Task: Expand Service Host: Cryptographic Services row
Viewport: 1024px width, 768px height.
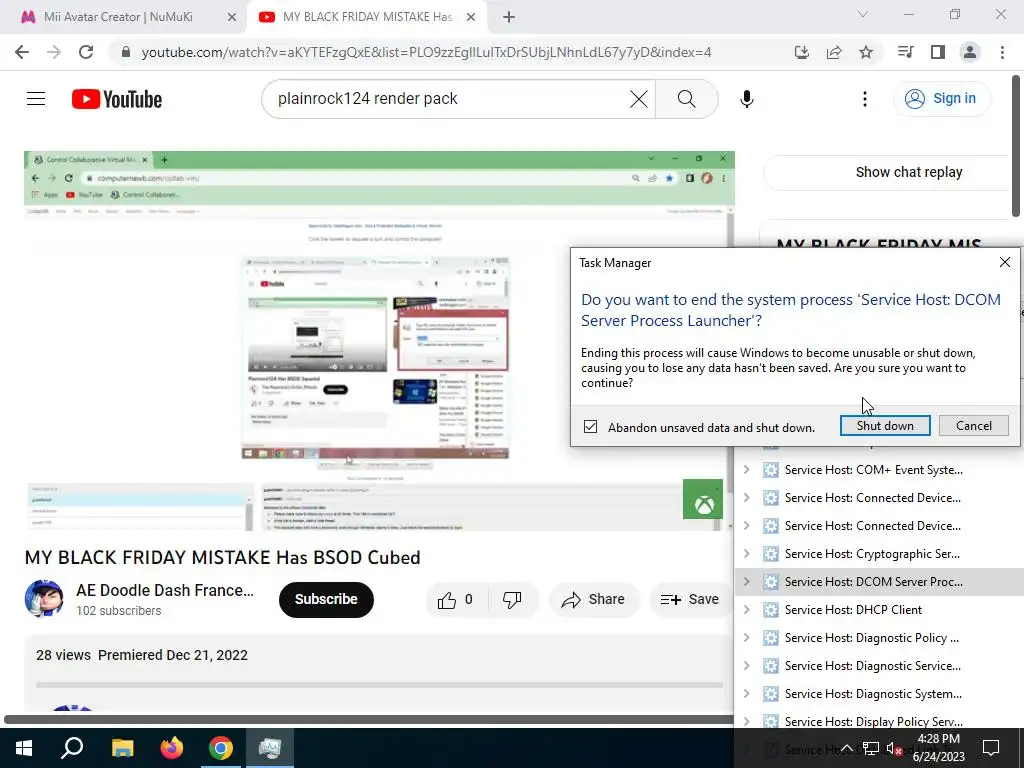Action: (x=746, y=554)
